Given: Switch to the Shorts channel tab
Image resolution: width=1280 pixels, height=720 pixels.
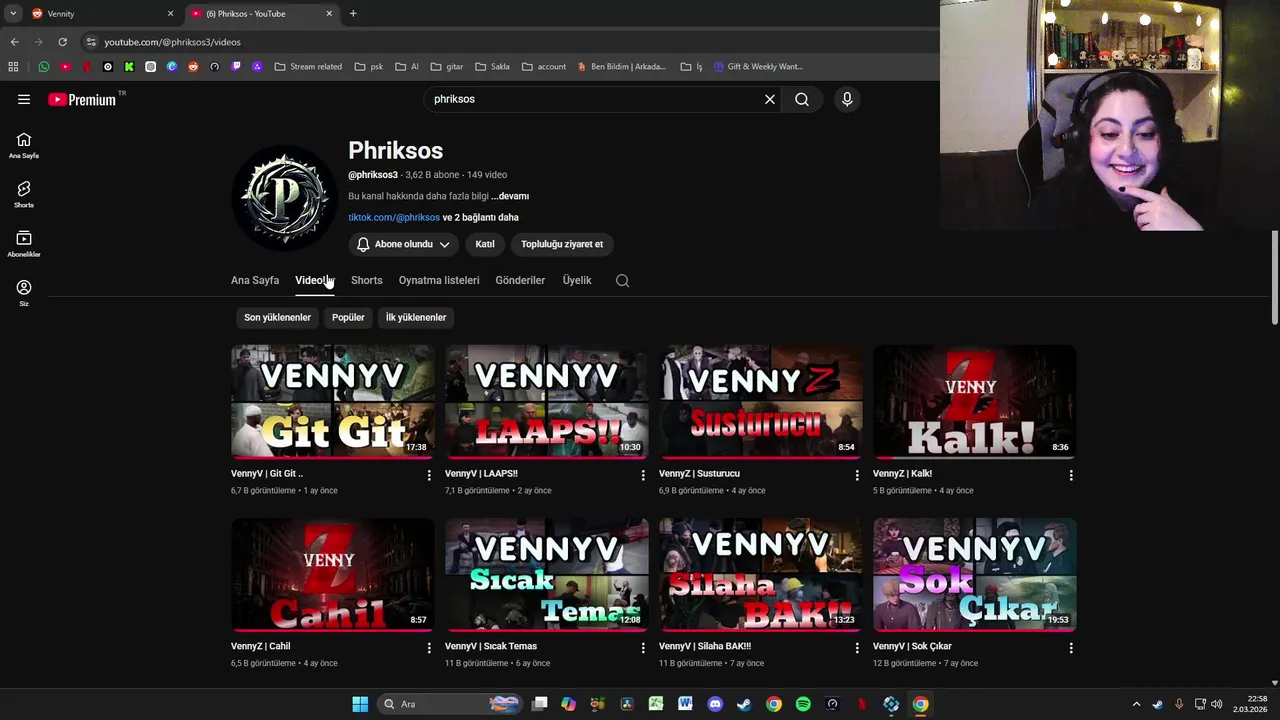Looking at the screenshot, I should [367, 280].
